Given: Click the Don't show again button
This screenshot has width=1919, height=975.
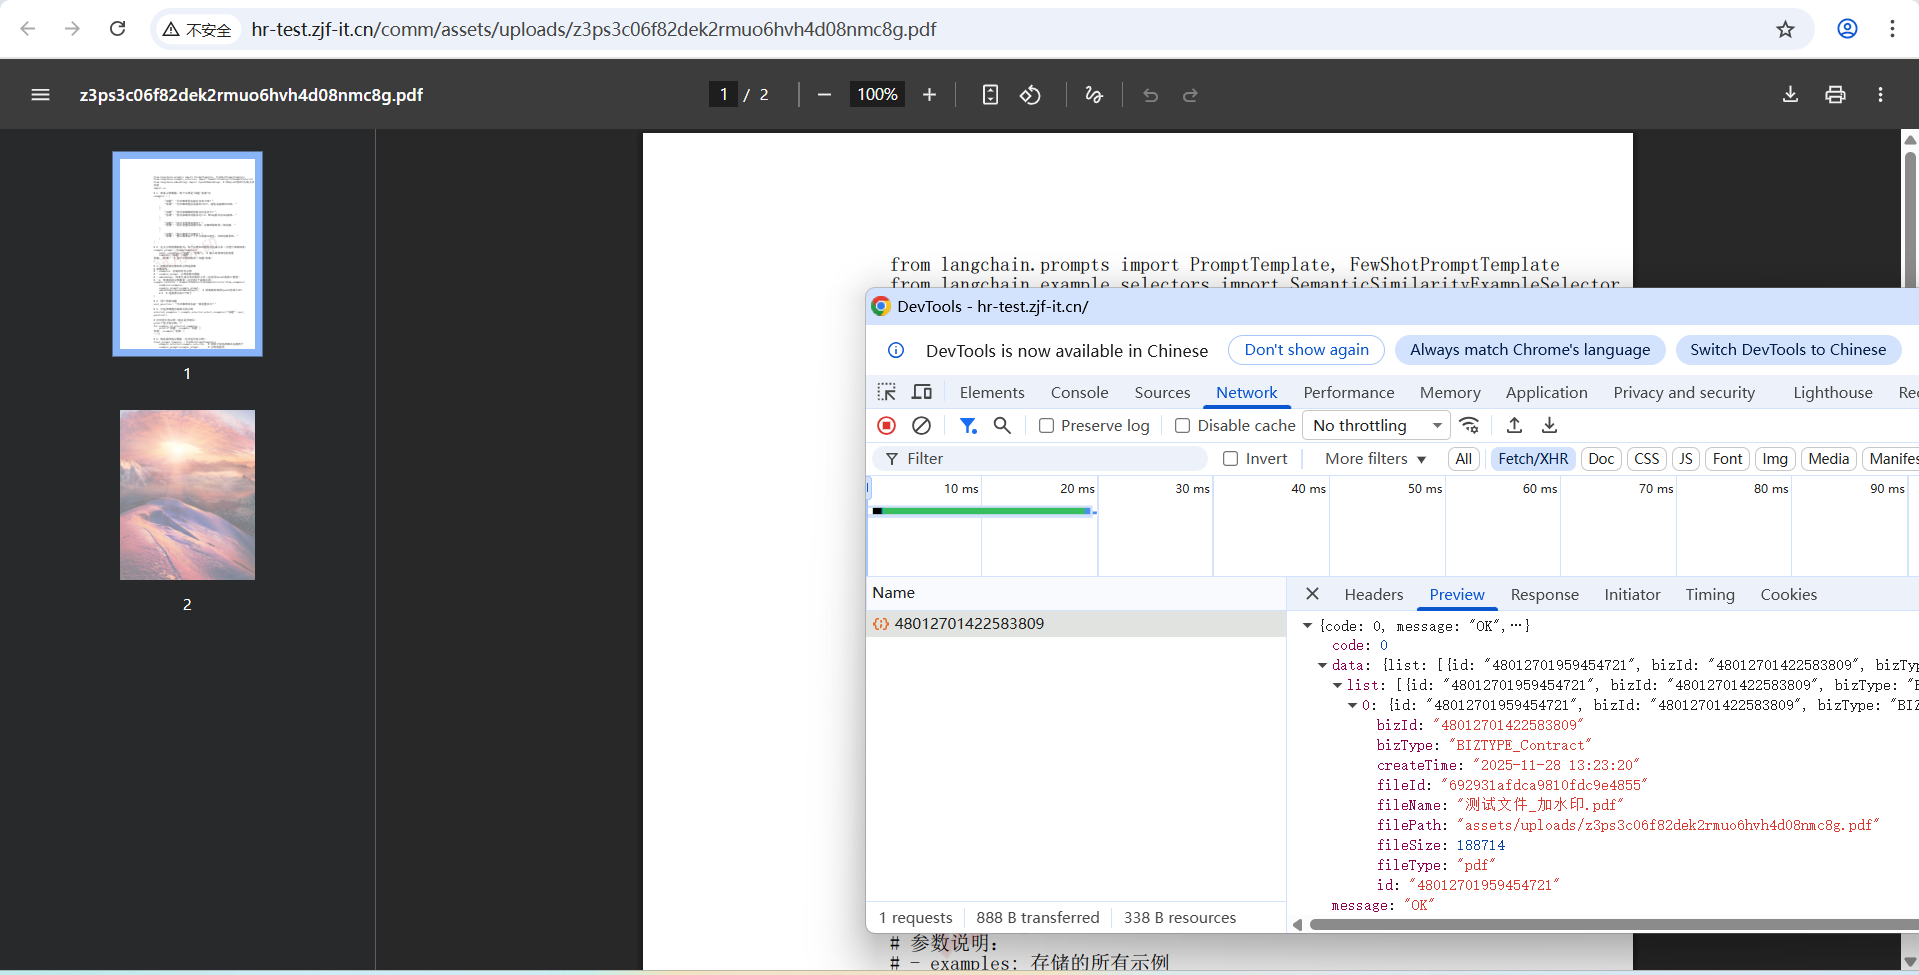Looking at the screenshot, I should coord(1306,350).
